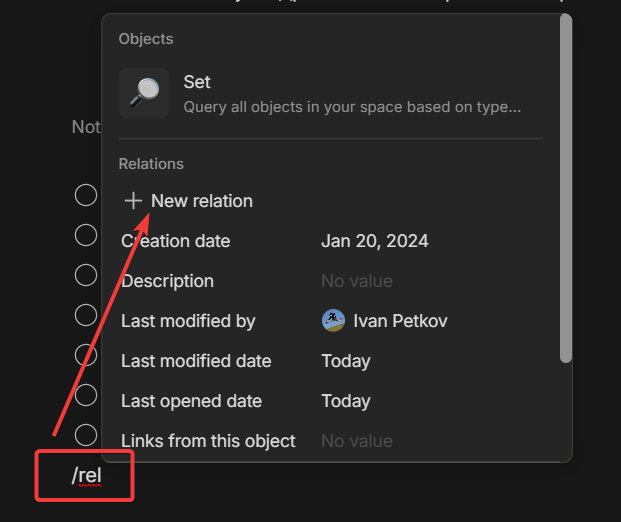Screen dimensions: 621x522
Task: Click the No value field beside Description
Action: (x=357, y=281)
